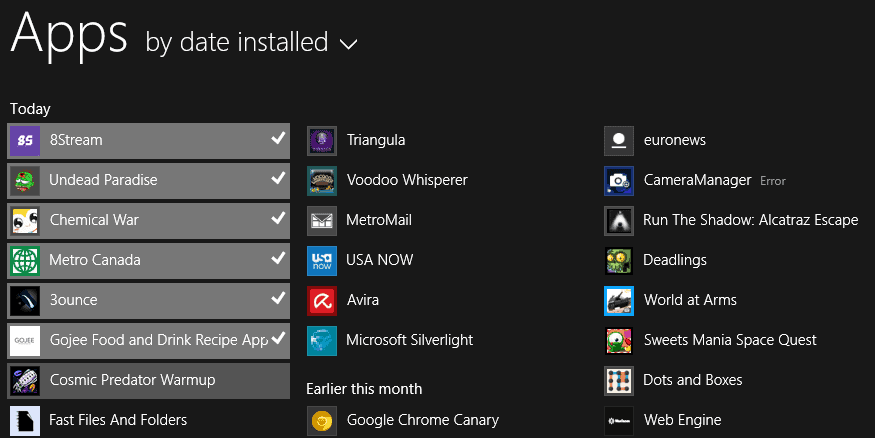
Task: Open Microsoft Silverlight from its label
Action: (410, 340)
